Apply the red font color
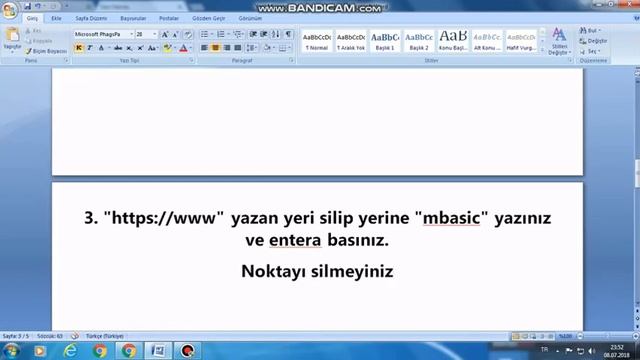The image size is (640, 360). [x=183, y=48]
